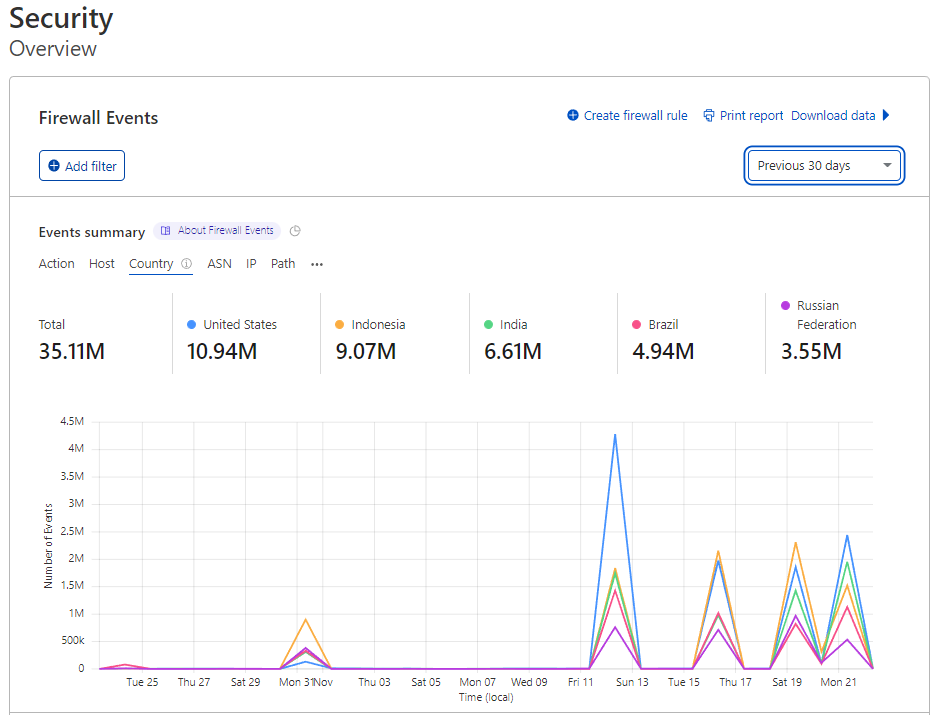The height and width of the screenshot is (715, 950).
Task: Click the Print report link
Action: [x=751, y=116]
